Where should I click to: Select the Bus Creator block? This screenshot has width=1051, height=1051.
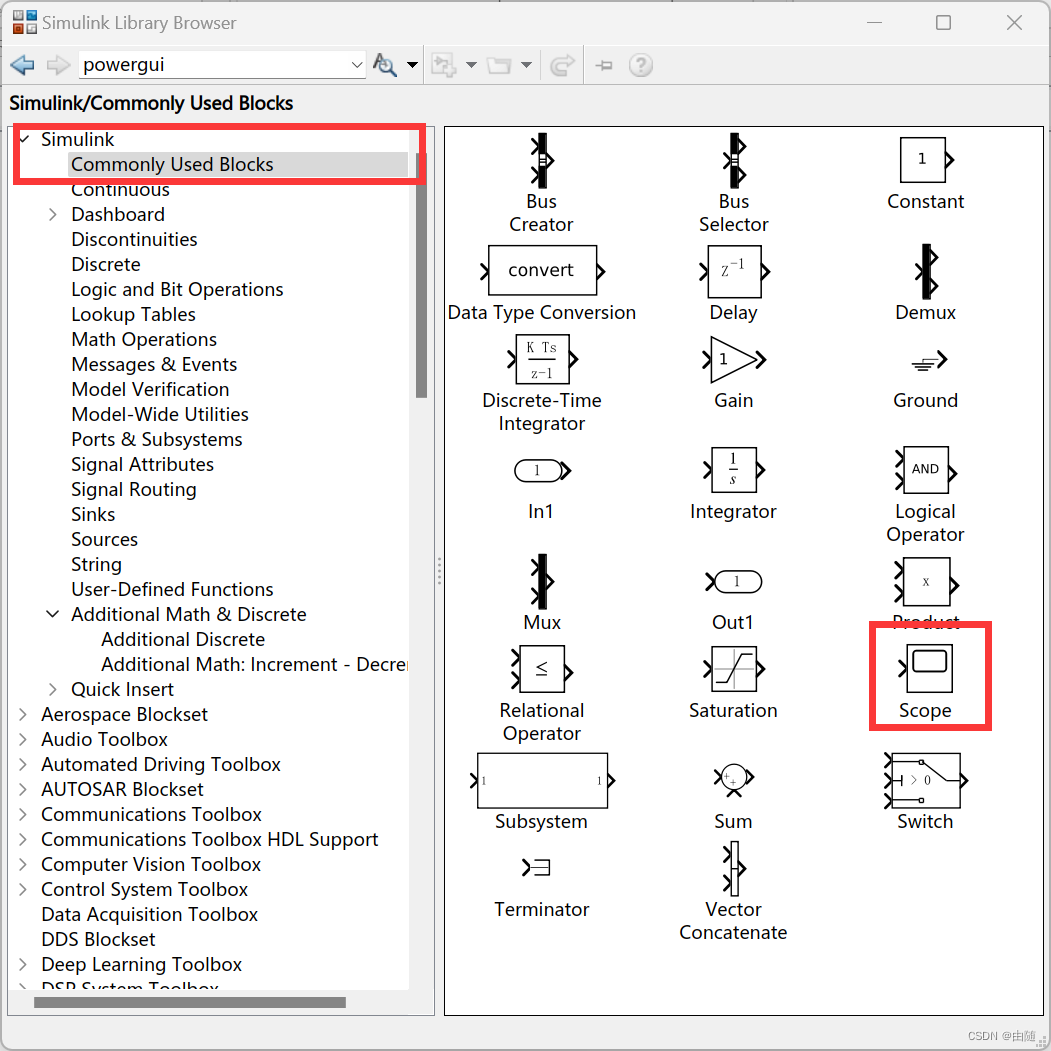click(542, 161)
